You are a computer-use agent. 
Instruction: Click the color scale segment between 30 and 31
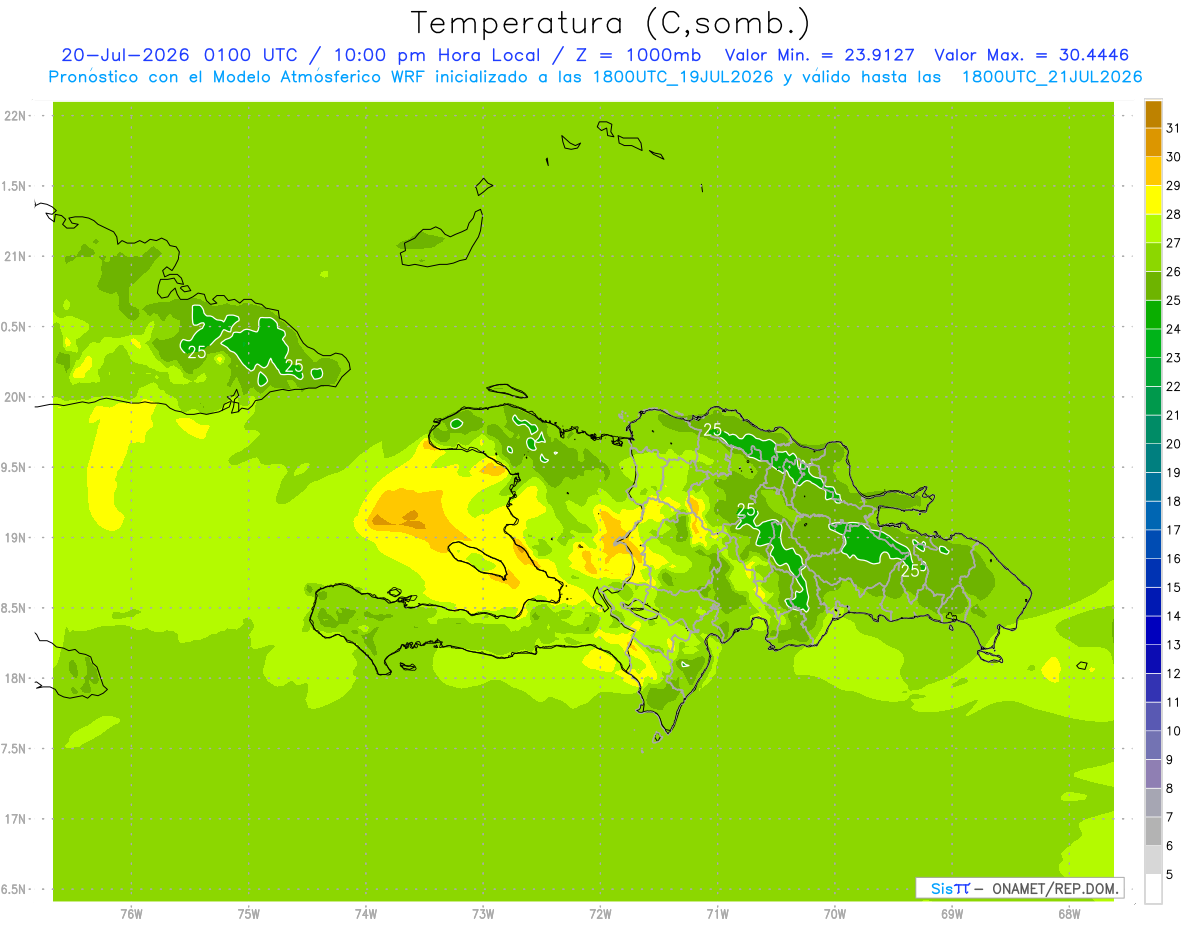(x=1153, y=143)
